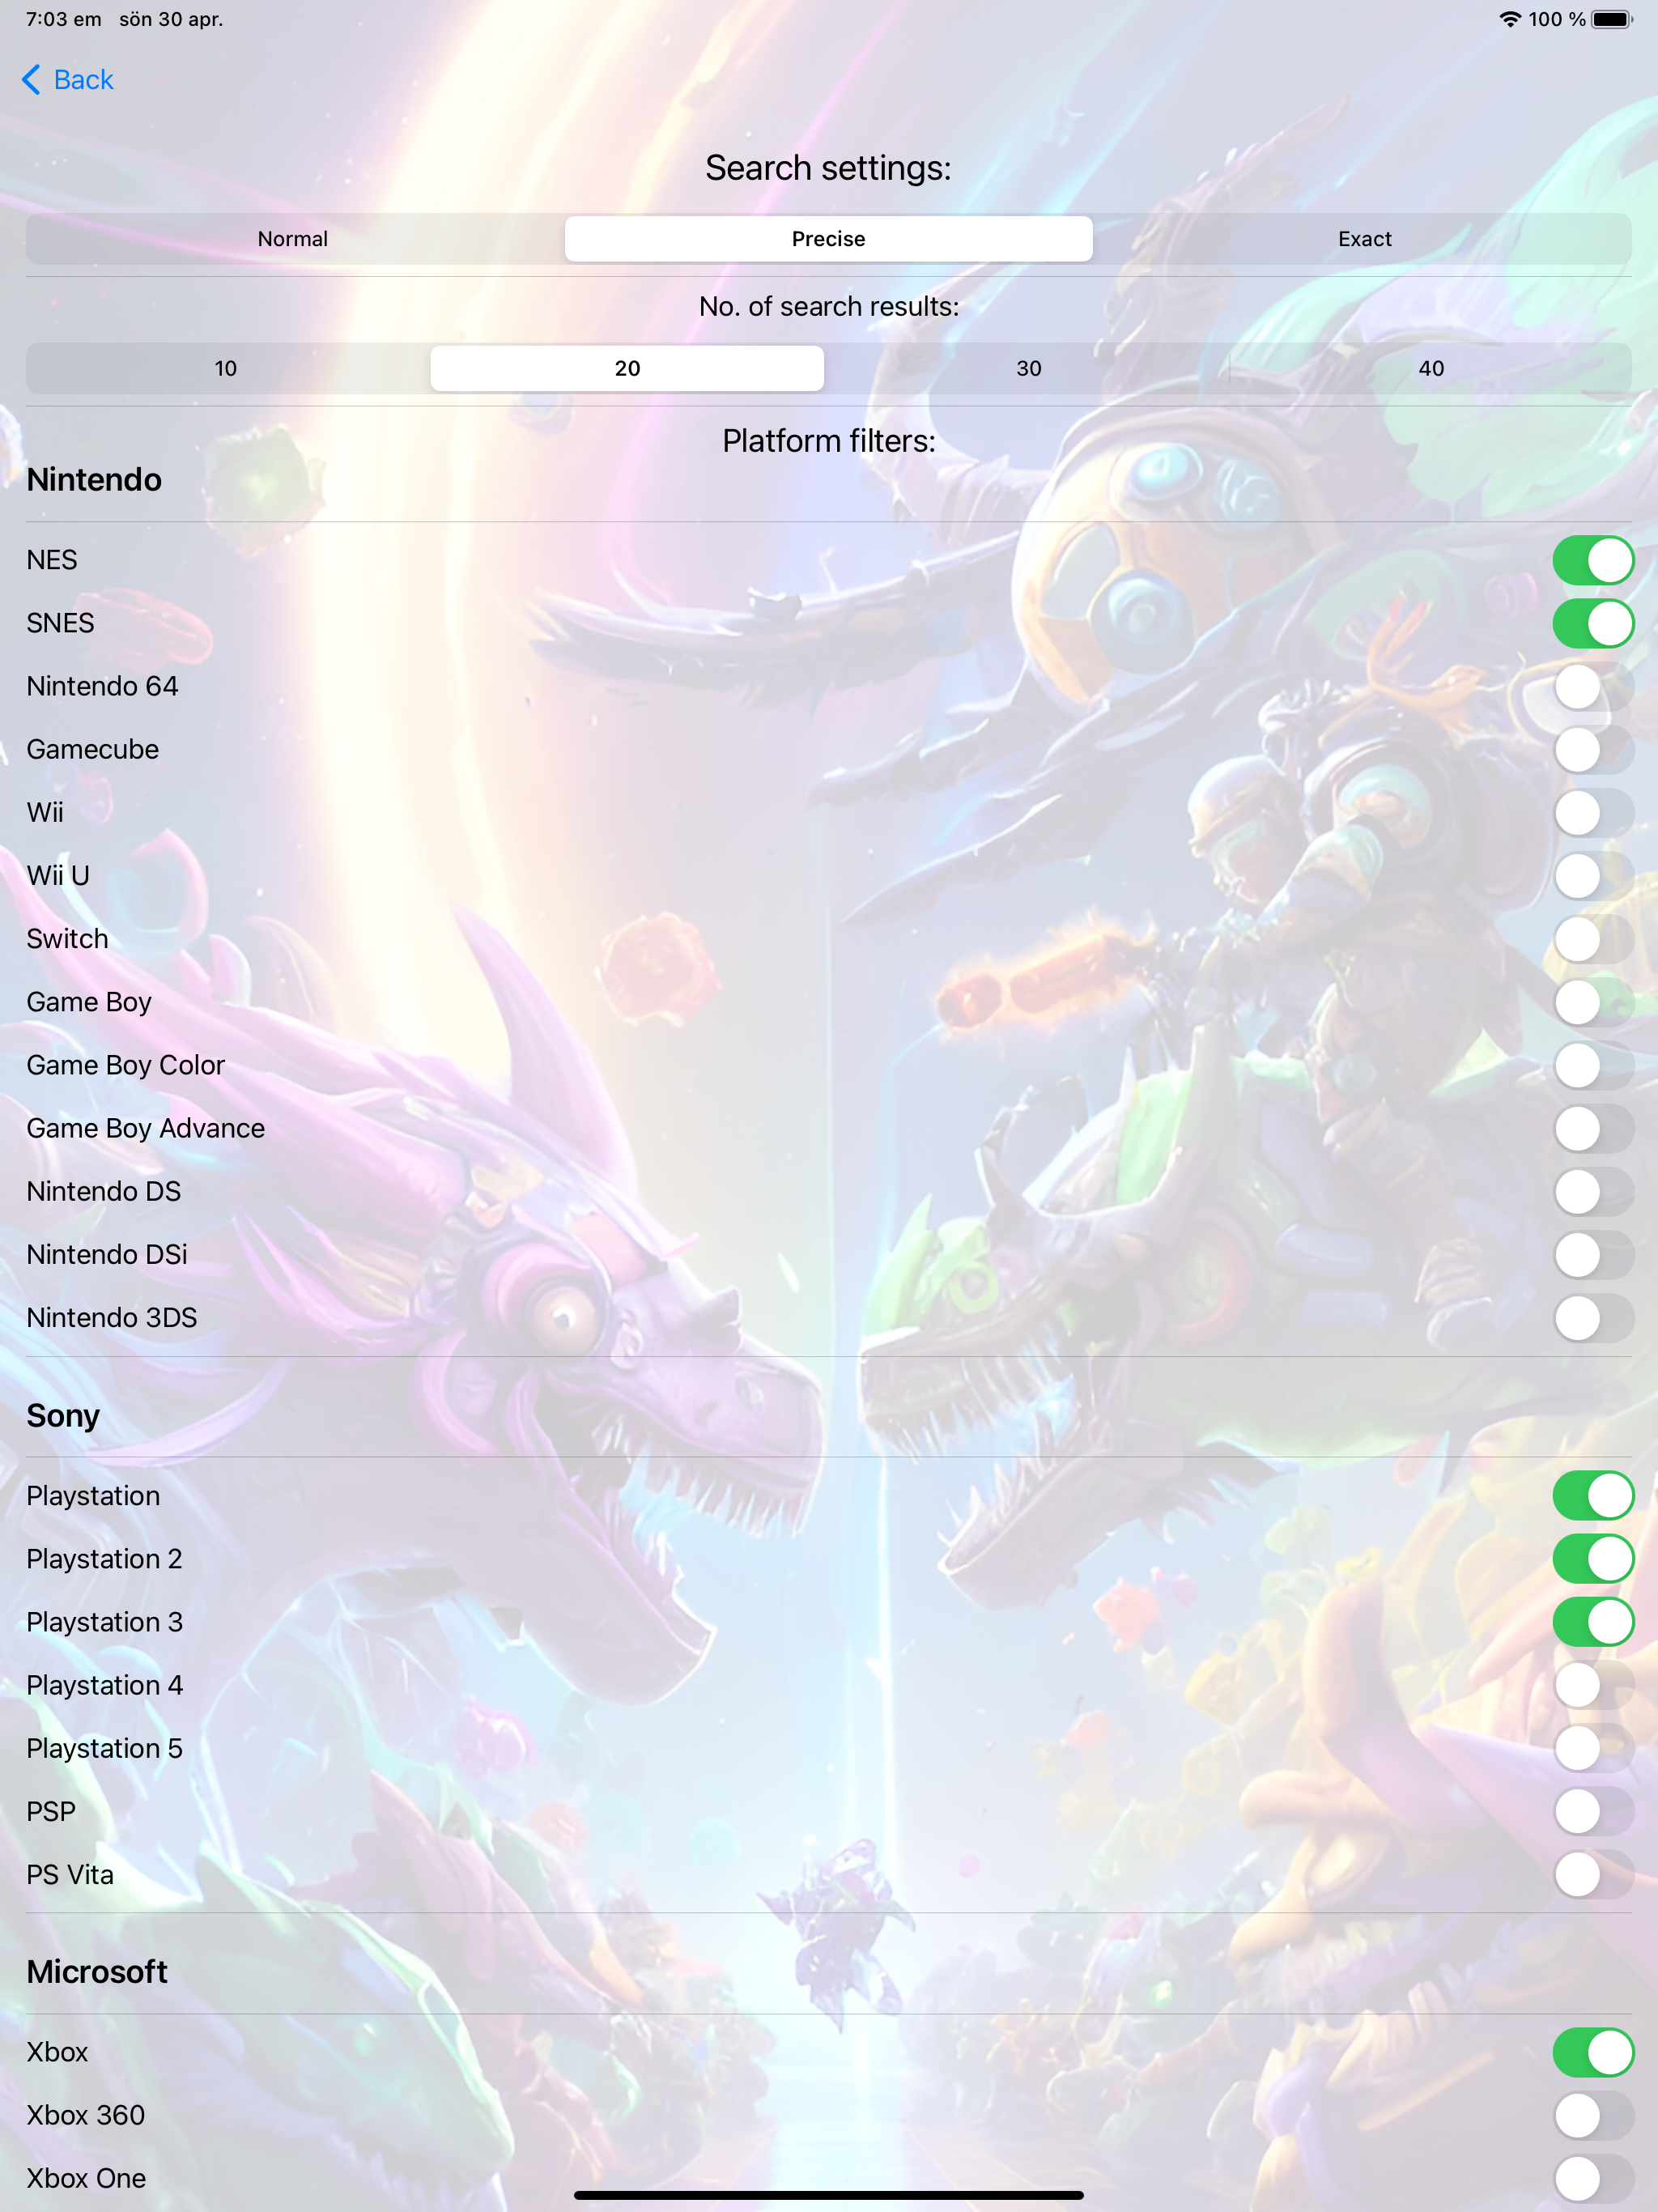Enable the Game Boy Color filter
The image size is (1658, 2212).
click(1593, 1066)
